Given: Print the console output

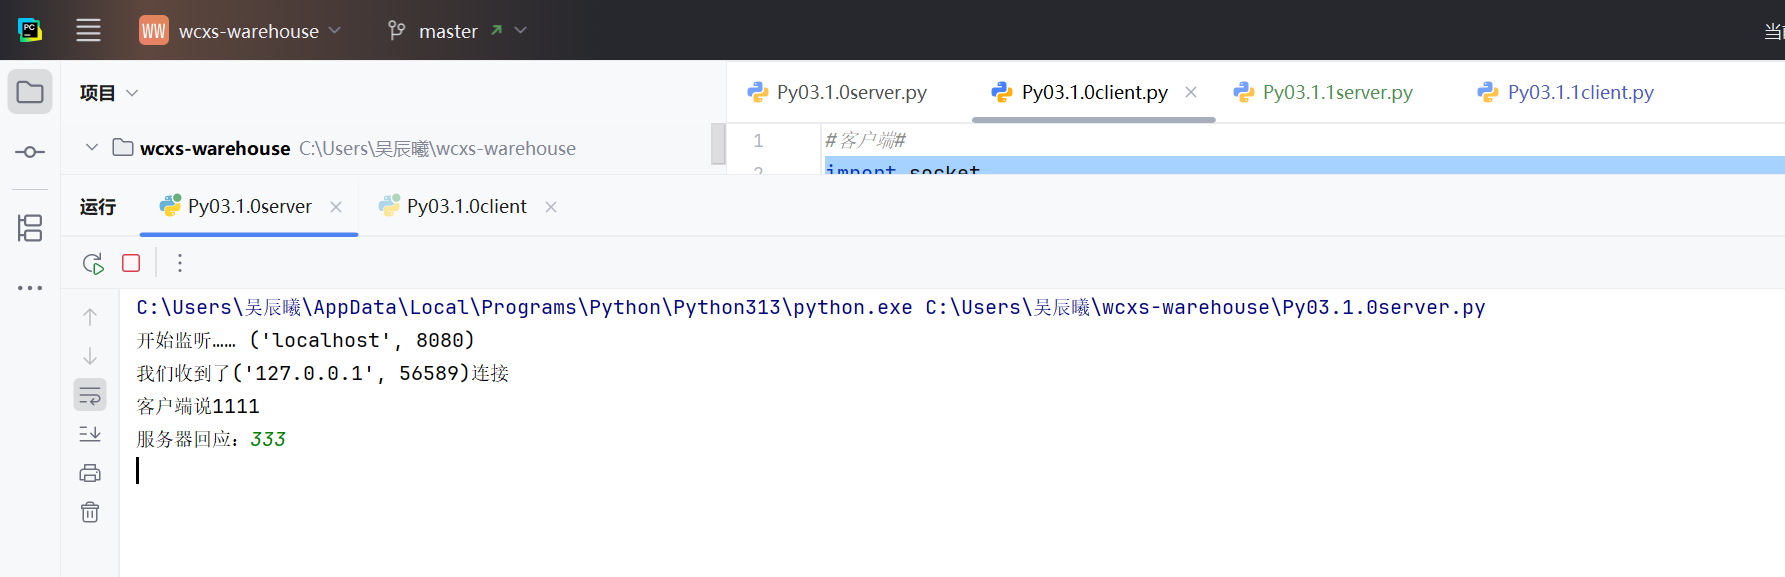Looking at the screenshot, I should (x=90, y=473).
